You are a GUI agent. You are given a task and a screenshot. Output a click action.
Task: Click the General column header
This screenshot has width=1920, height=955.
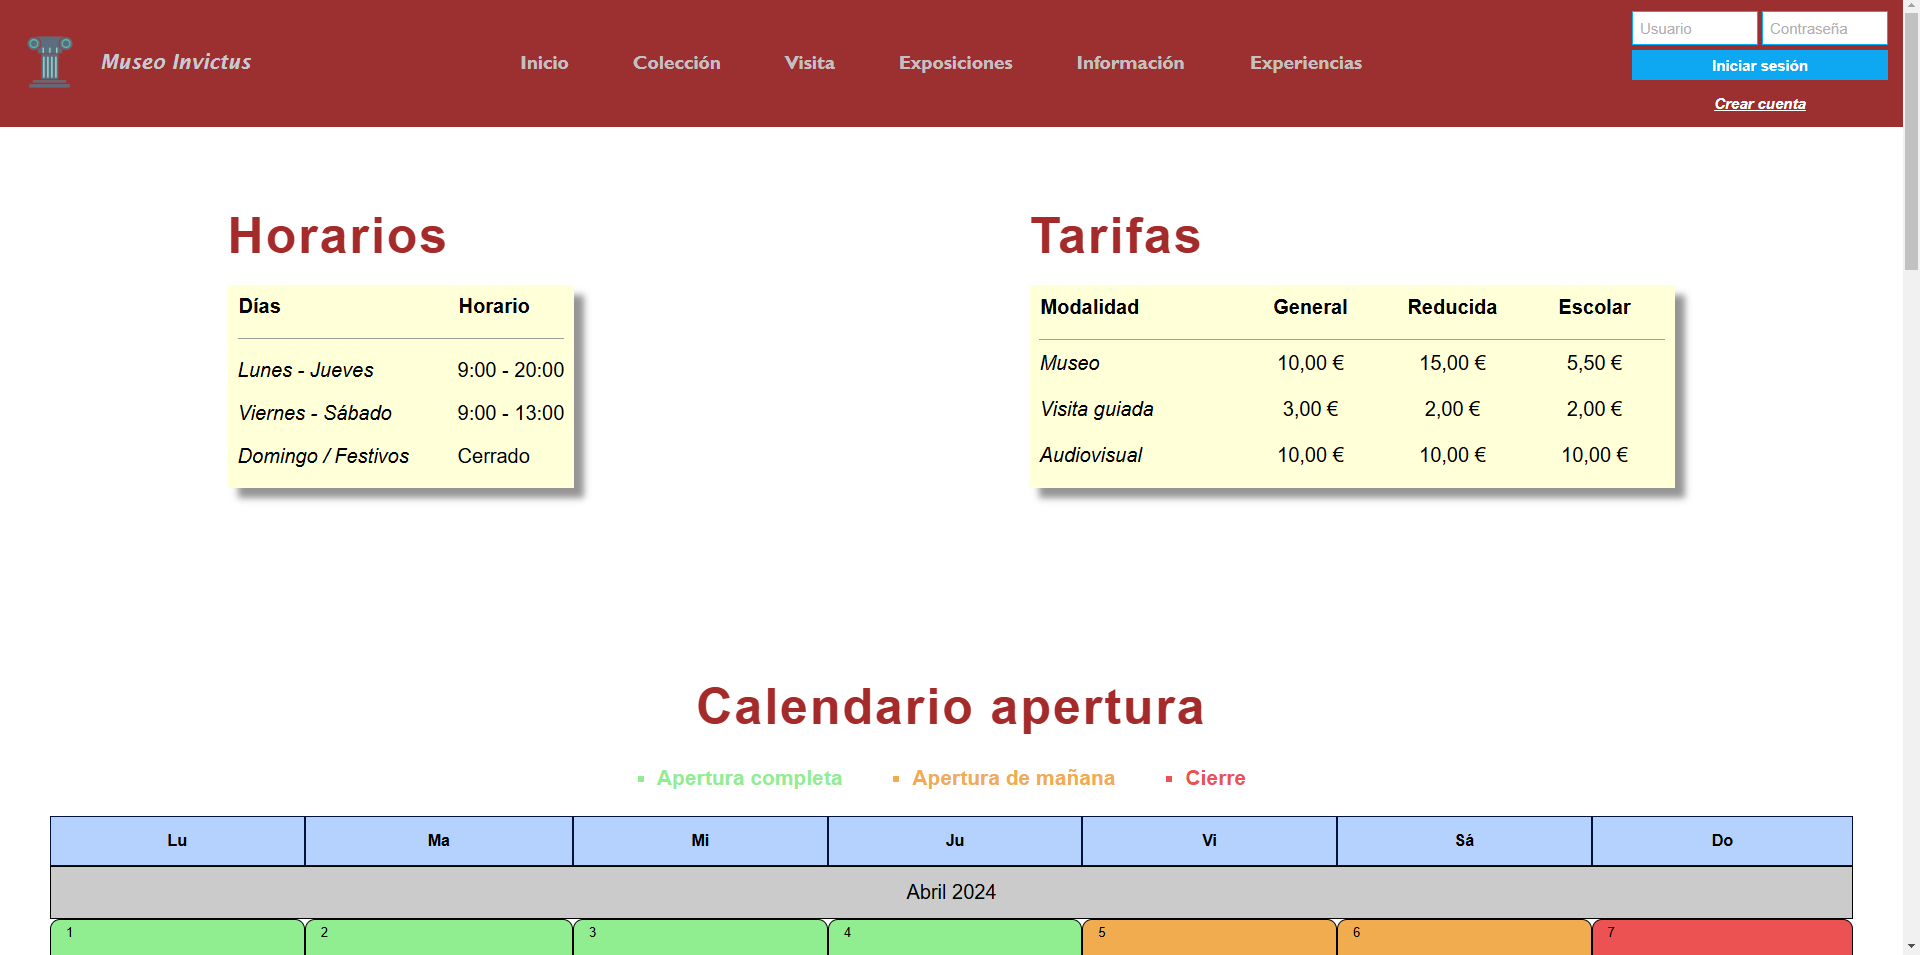click(x=1310, y=307)
